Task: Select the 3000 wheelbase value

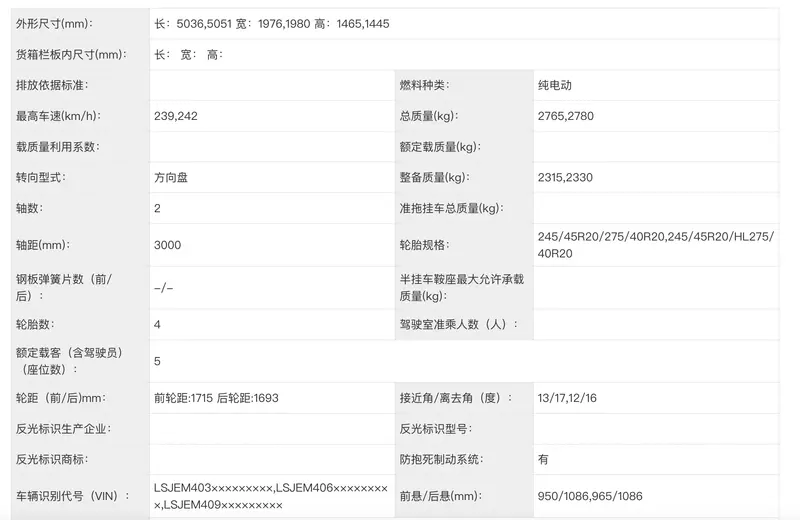Action: (x=168, y=245)
